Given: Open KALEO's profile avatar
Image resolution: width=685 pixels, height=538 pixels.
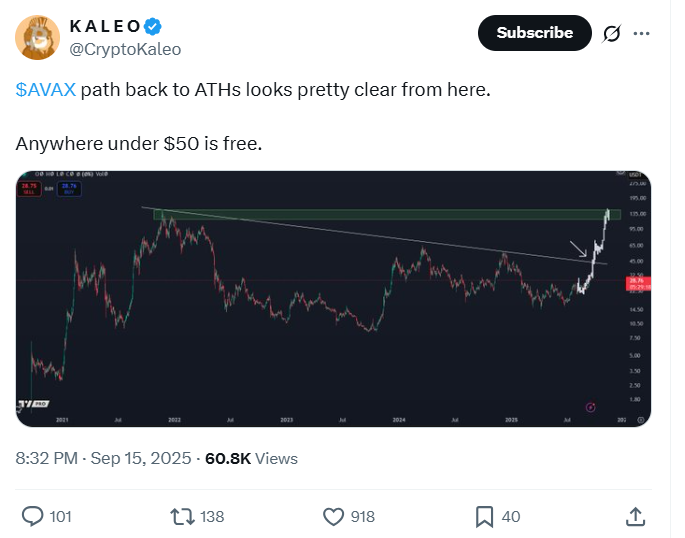Looking at the screenshot, I should pyautogui.click(x=36, y=37).
